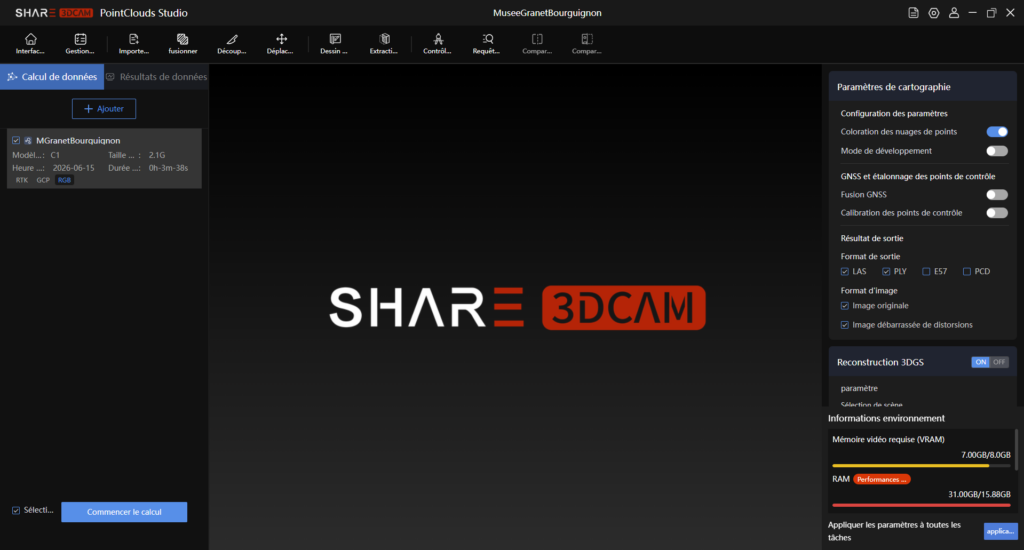Screen dimensions: 1024x550
Task: Open the Interface home toolbar icon
Action: (30, 44)
